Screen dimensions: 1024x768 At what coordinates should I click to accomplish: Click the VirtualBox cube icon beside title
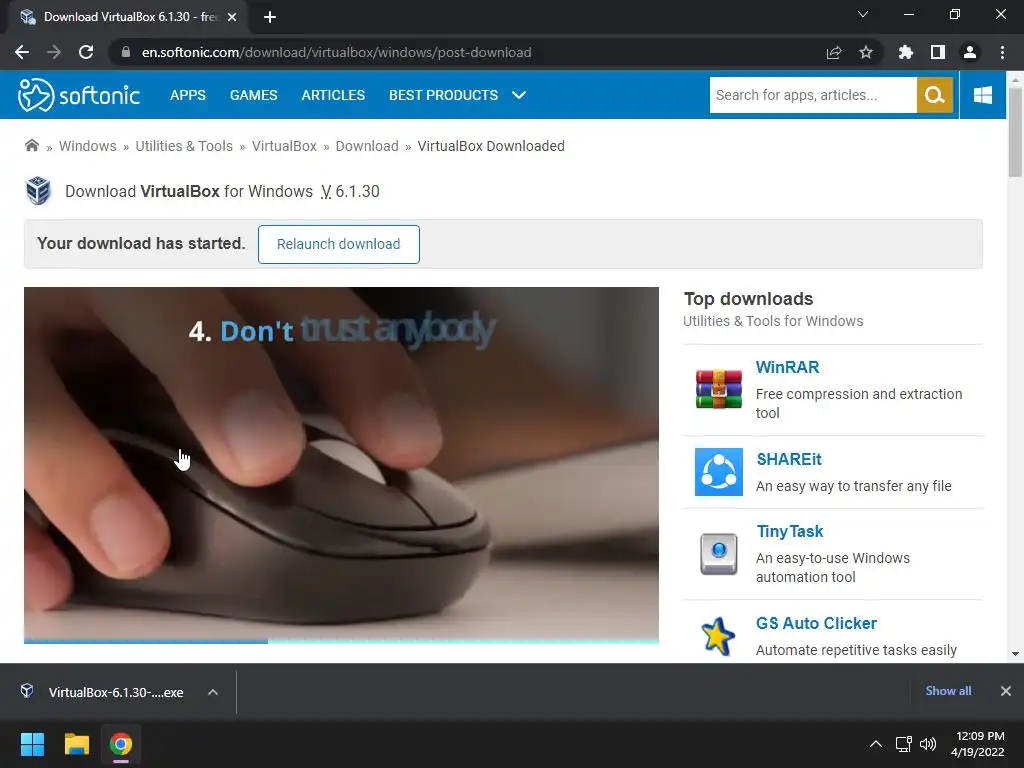(39, 191)
